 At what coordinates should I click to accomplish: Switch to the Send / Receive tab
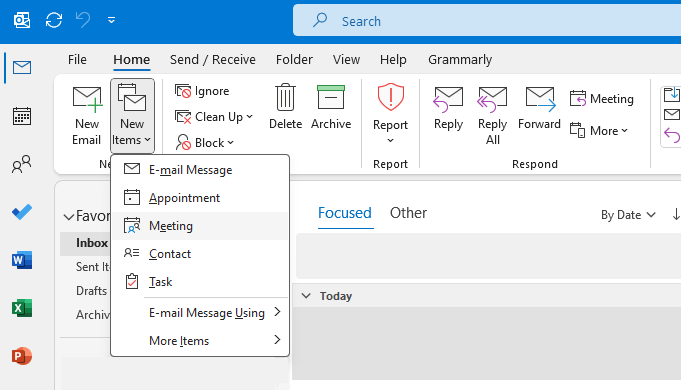[x=213, y=59]
